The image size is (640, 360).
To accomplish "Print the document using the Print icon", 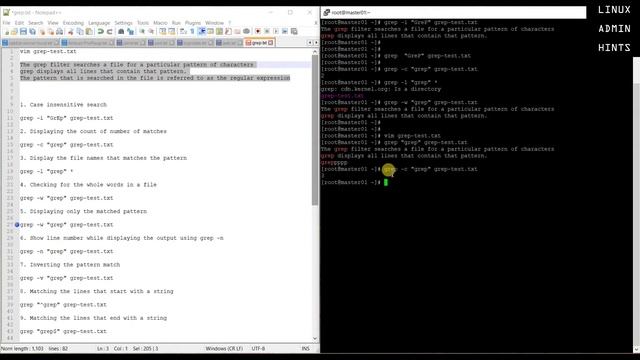I will click(60, 31).
